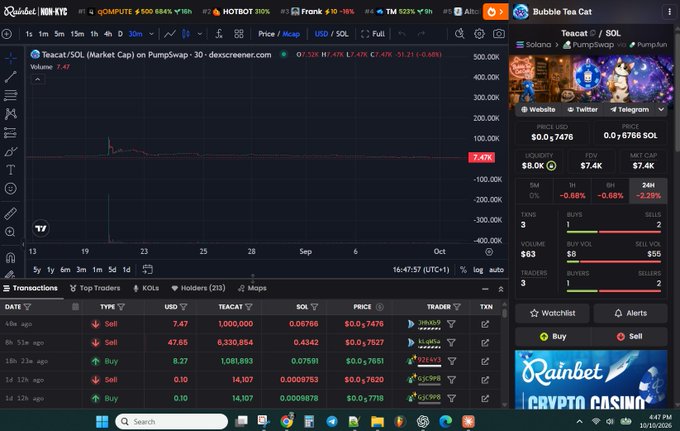Click the TradingView logo on chart
Image resolution: width=680 pixels, height=431 pixels.
[41, 228]
